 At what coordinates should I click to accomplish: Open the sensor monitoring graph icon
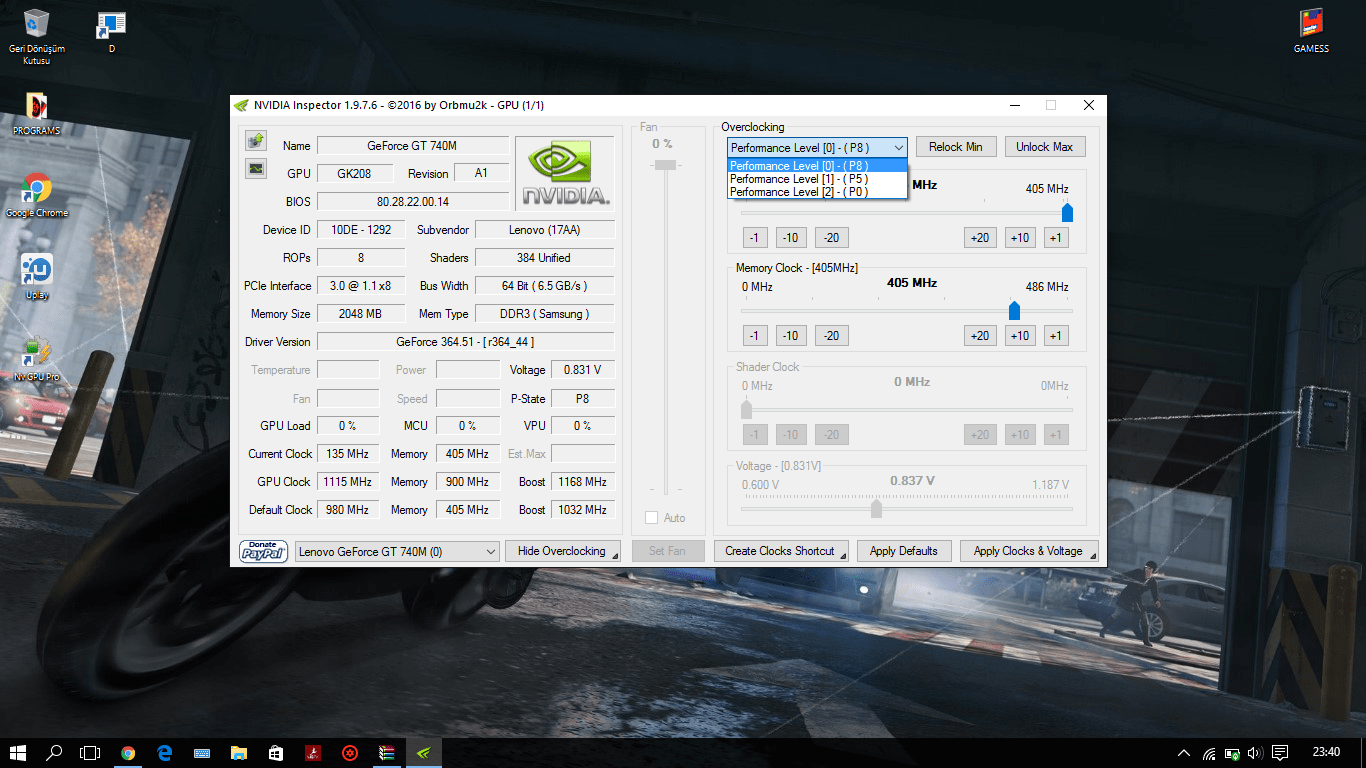click(x=256, y=168)
